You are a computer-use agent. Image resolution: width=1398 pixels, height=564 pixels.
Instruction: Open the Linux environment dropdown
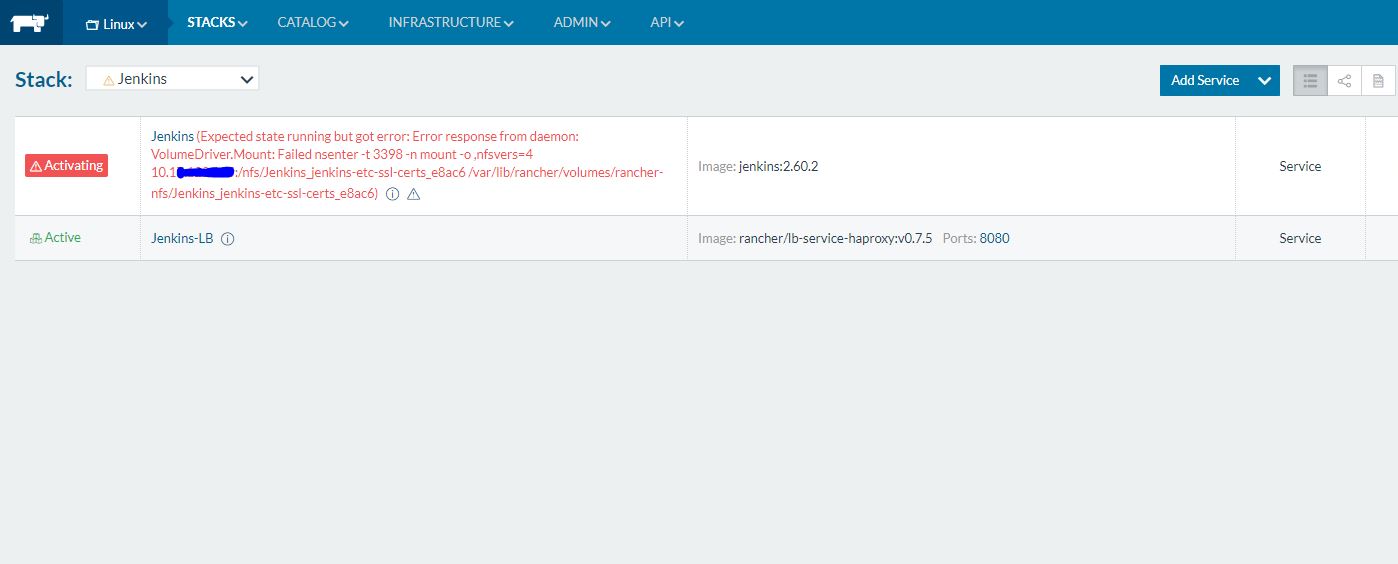coord(117,23)
